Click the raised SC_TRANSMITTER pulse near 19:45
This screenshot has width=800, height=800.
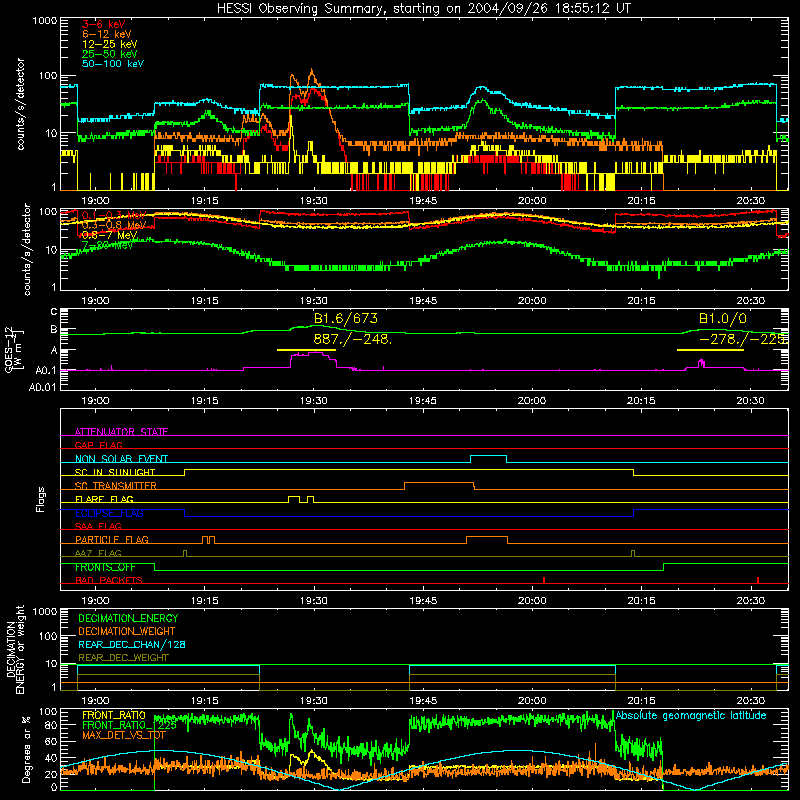[439, 485]
